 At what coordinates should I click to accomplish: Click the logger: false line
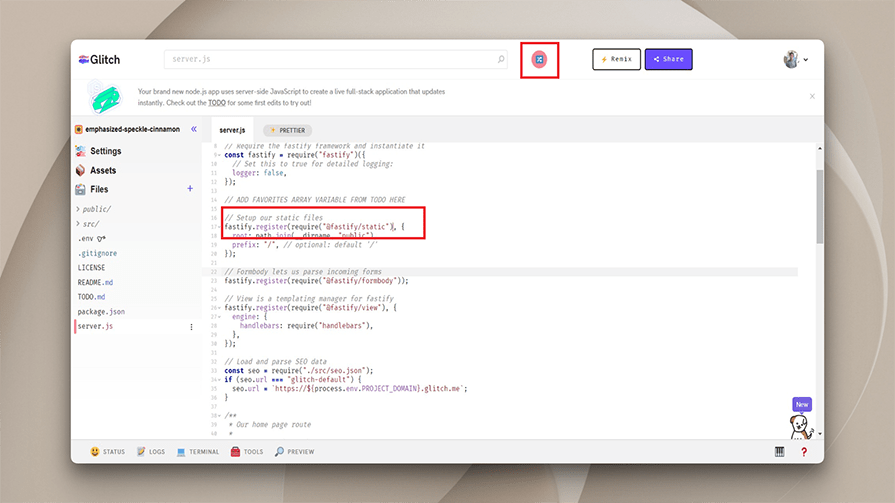(x=259, y=173)
